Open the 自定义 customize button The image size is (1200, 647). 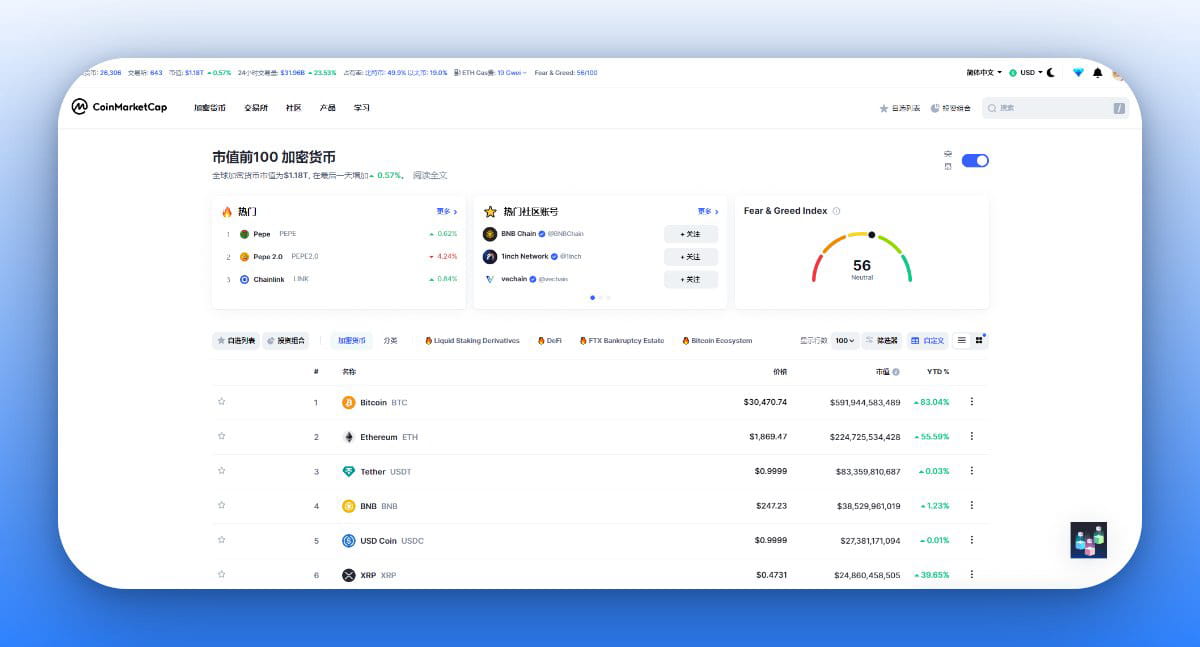click(x=927, y=341)
